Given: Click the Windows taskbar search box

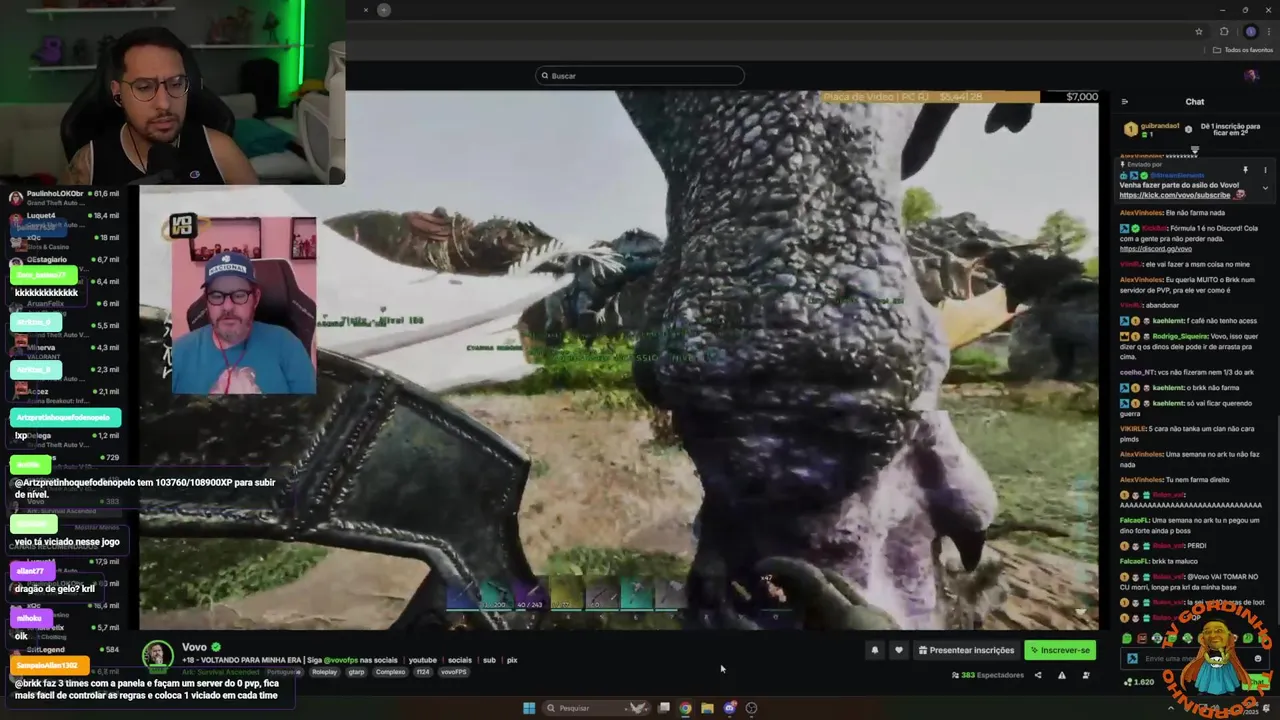Looking at the screenshot, I should (x=595, y=708).
